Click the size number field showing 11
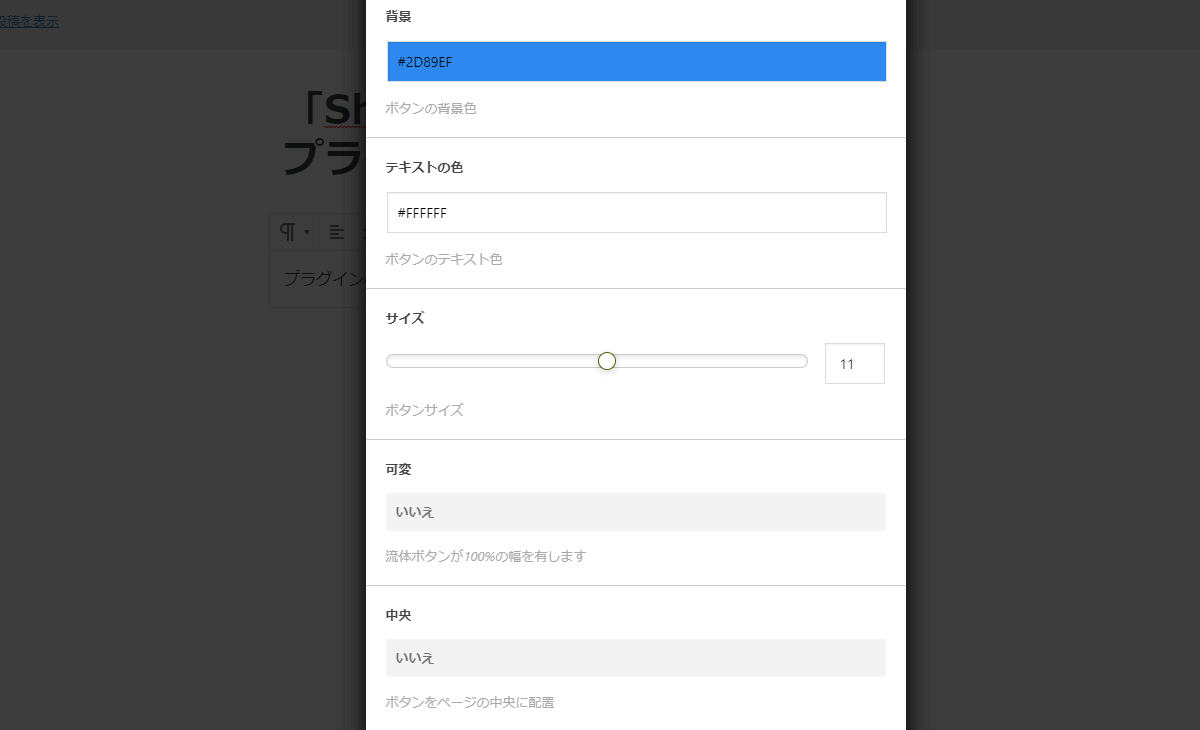Screen dimensions: 1200x730 (854, 364)
